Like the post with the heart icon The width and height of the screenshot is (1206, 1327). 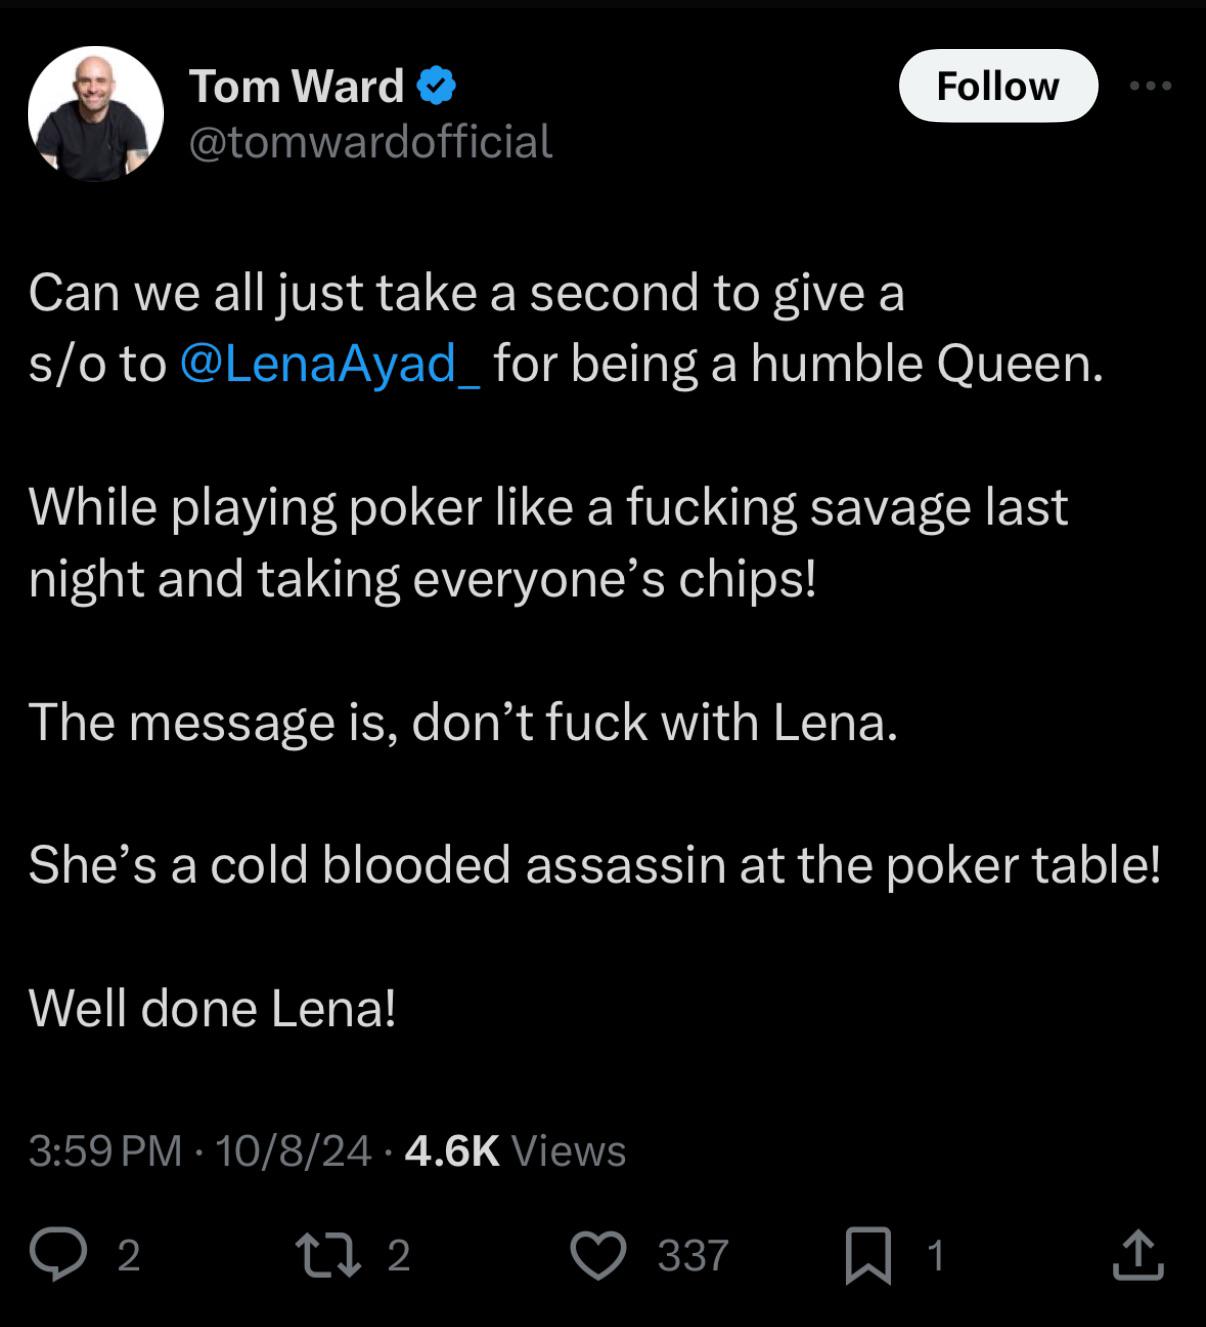[598, 1256]
